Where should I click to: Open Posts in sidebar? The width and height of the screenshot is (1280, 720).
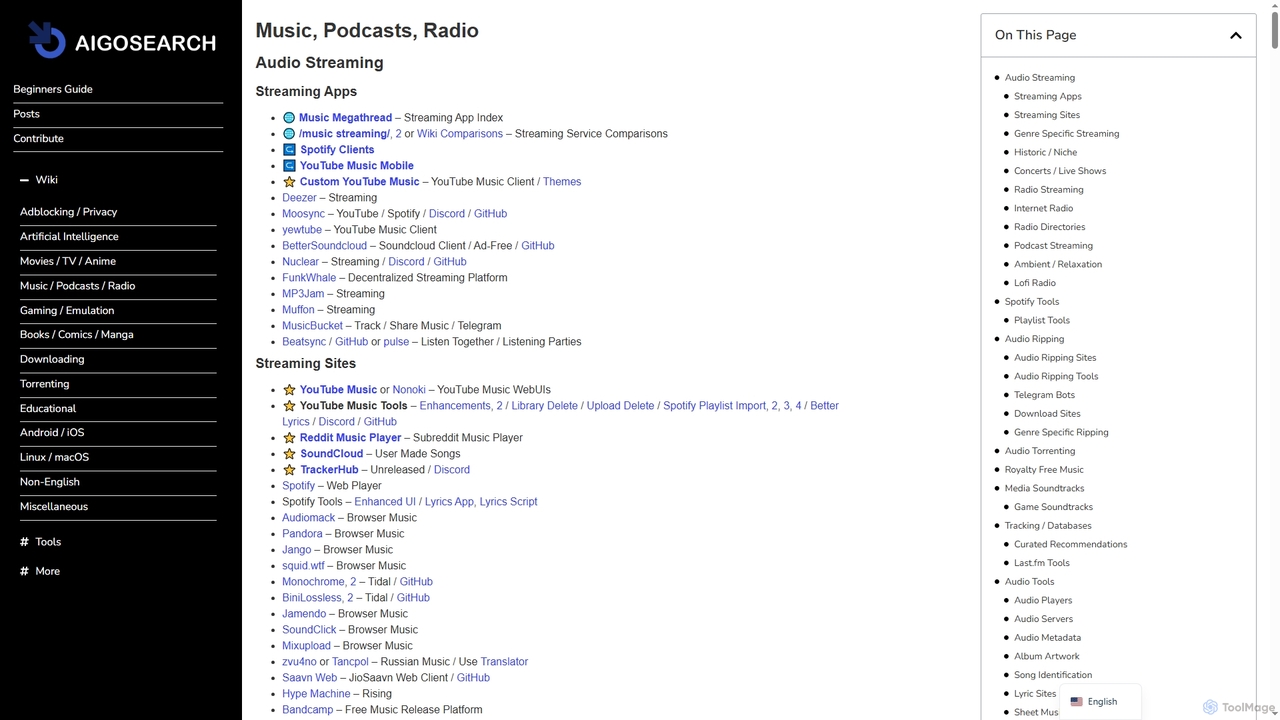coord(27,114)
